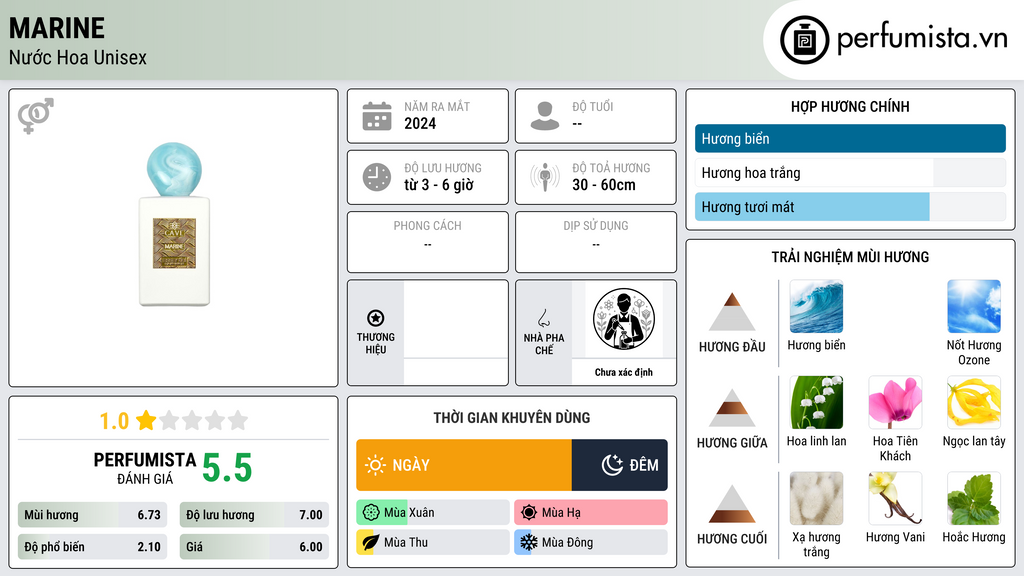Open the Hoắc Hương note image

[x=974, y=498]
